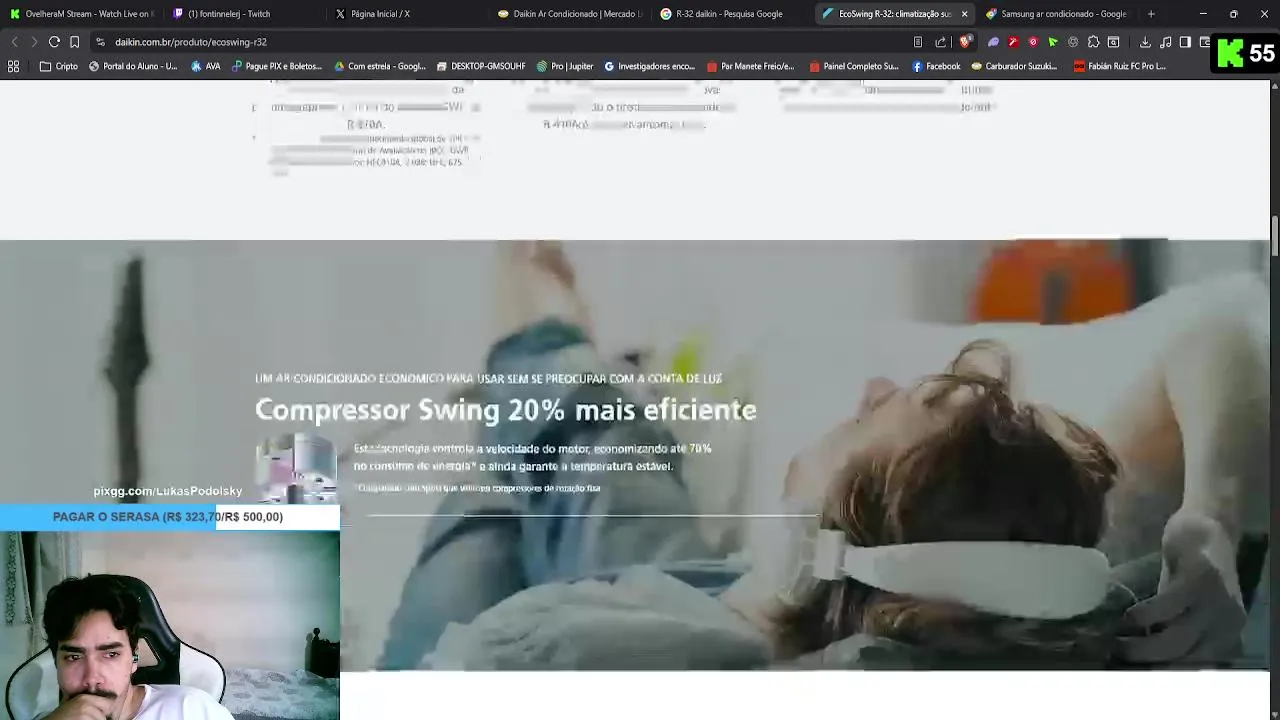
Task: Open the grey aperture extension icon
Action: [1073, 42]
